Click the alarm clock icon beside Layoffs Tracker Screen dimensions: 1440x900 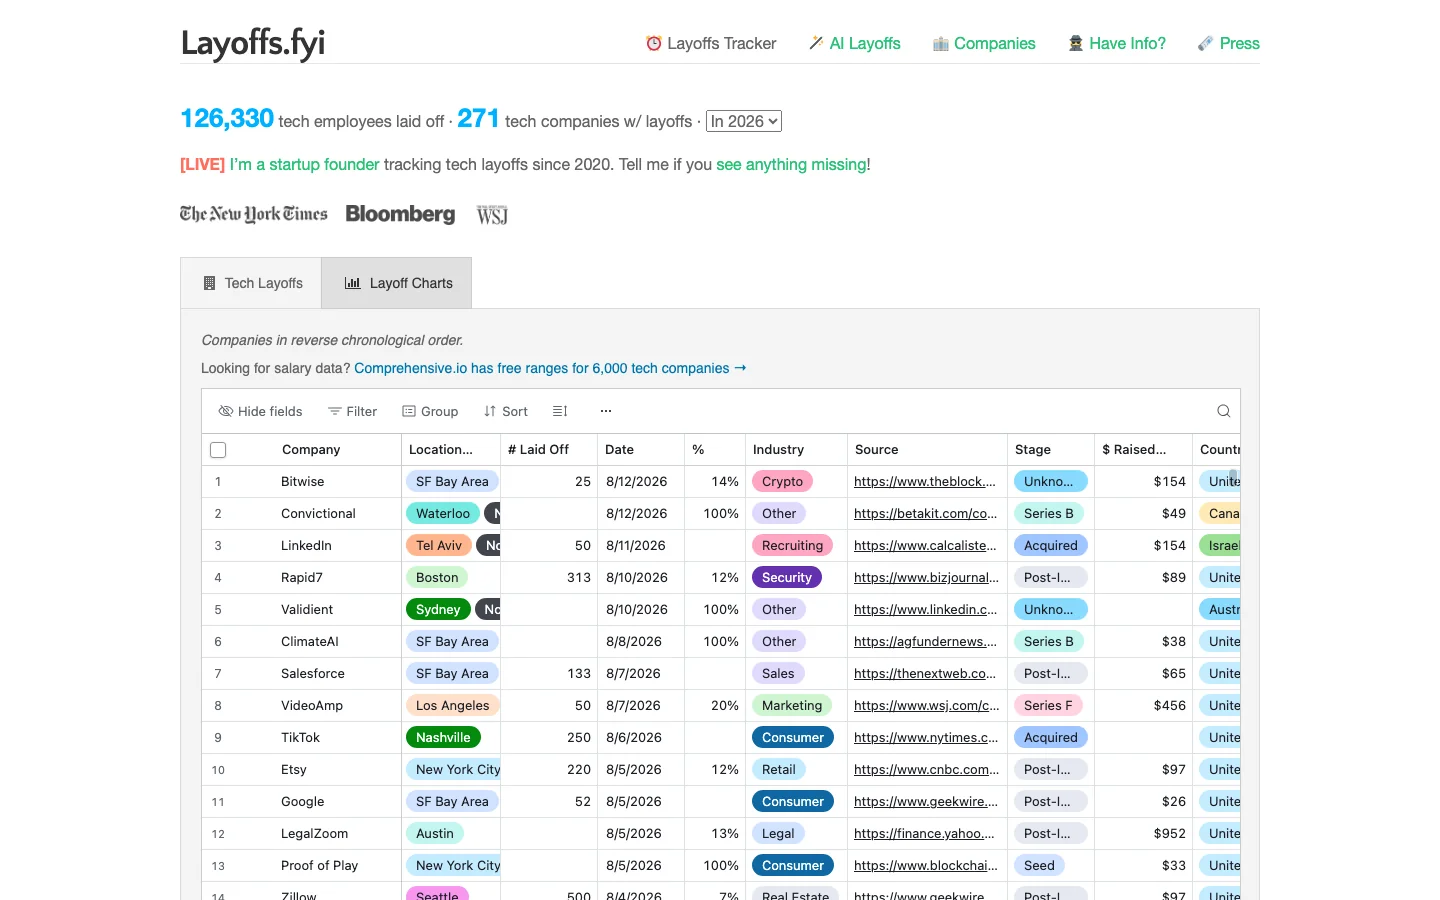654,43
